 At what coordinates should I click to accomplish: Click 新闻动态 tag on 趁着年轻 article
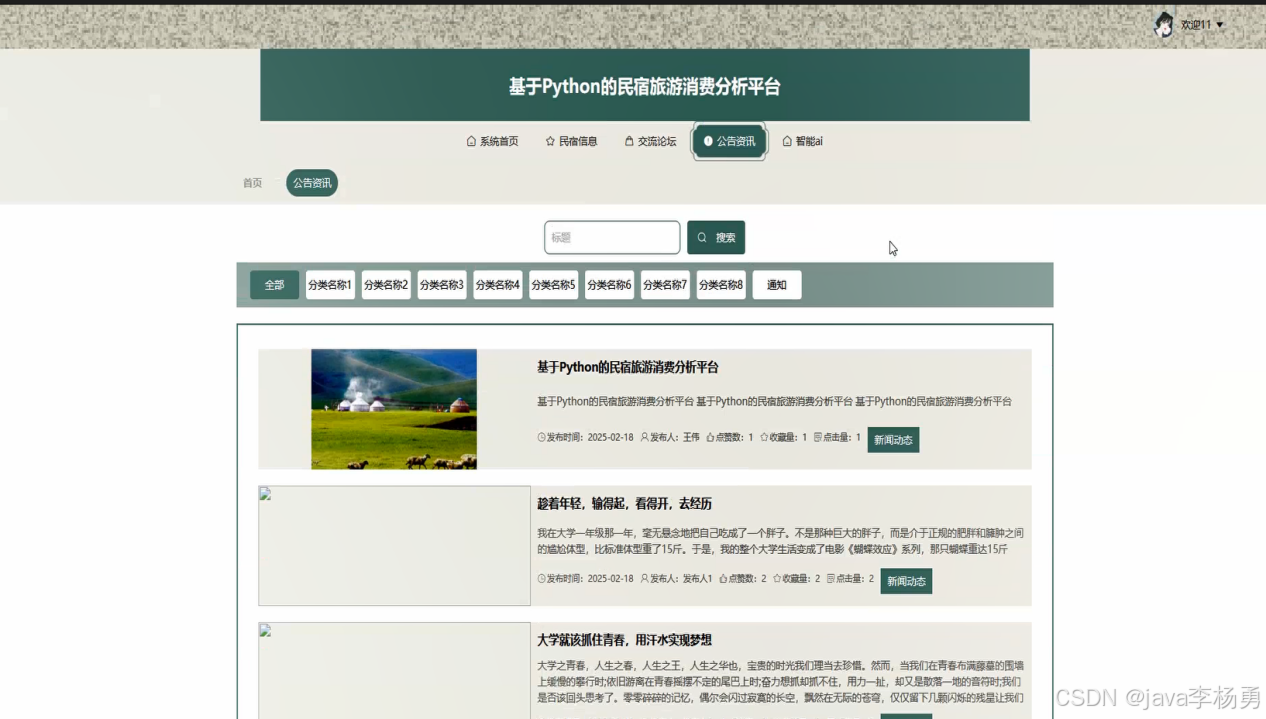tap(906, 581)
